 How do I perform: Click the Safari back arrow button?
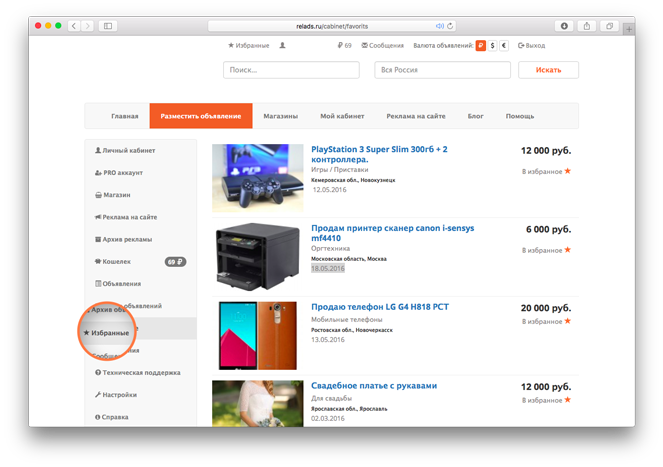[x=74, y=26]
